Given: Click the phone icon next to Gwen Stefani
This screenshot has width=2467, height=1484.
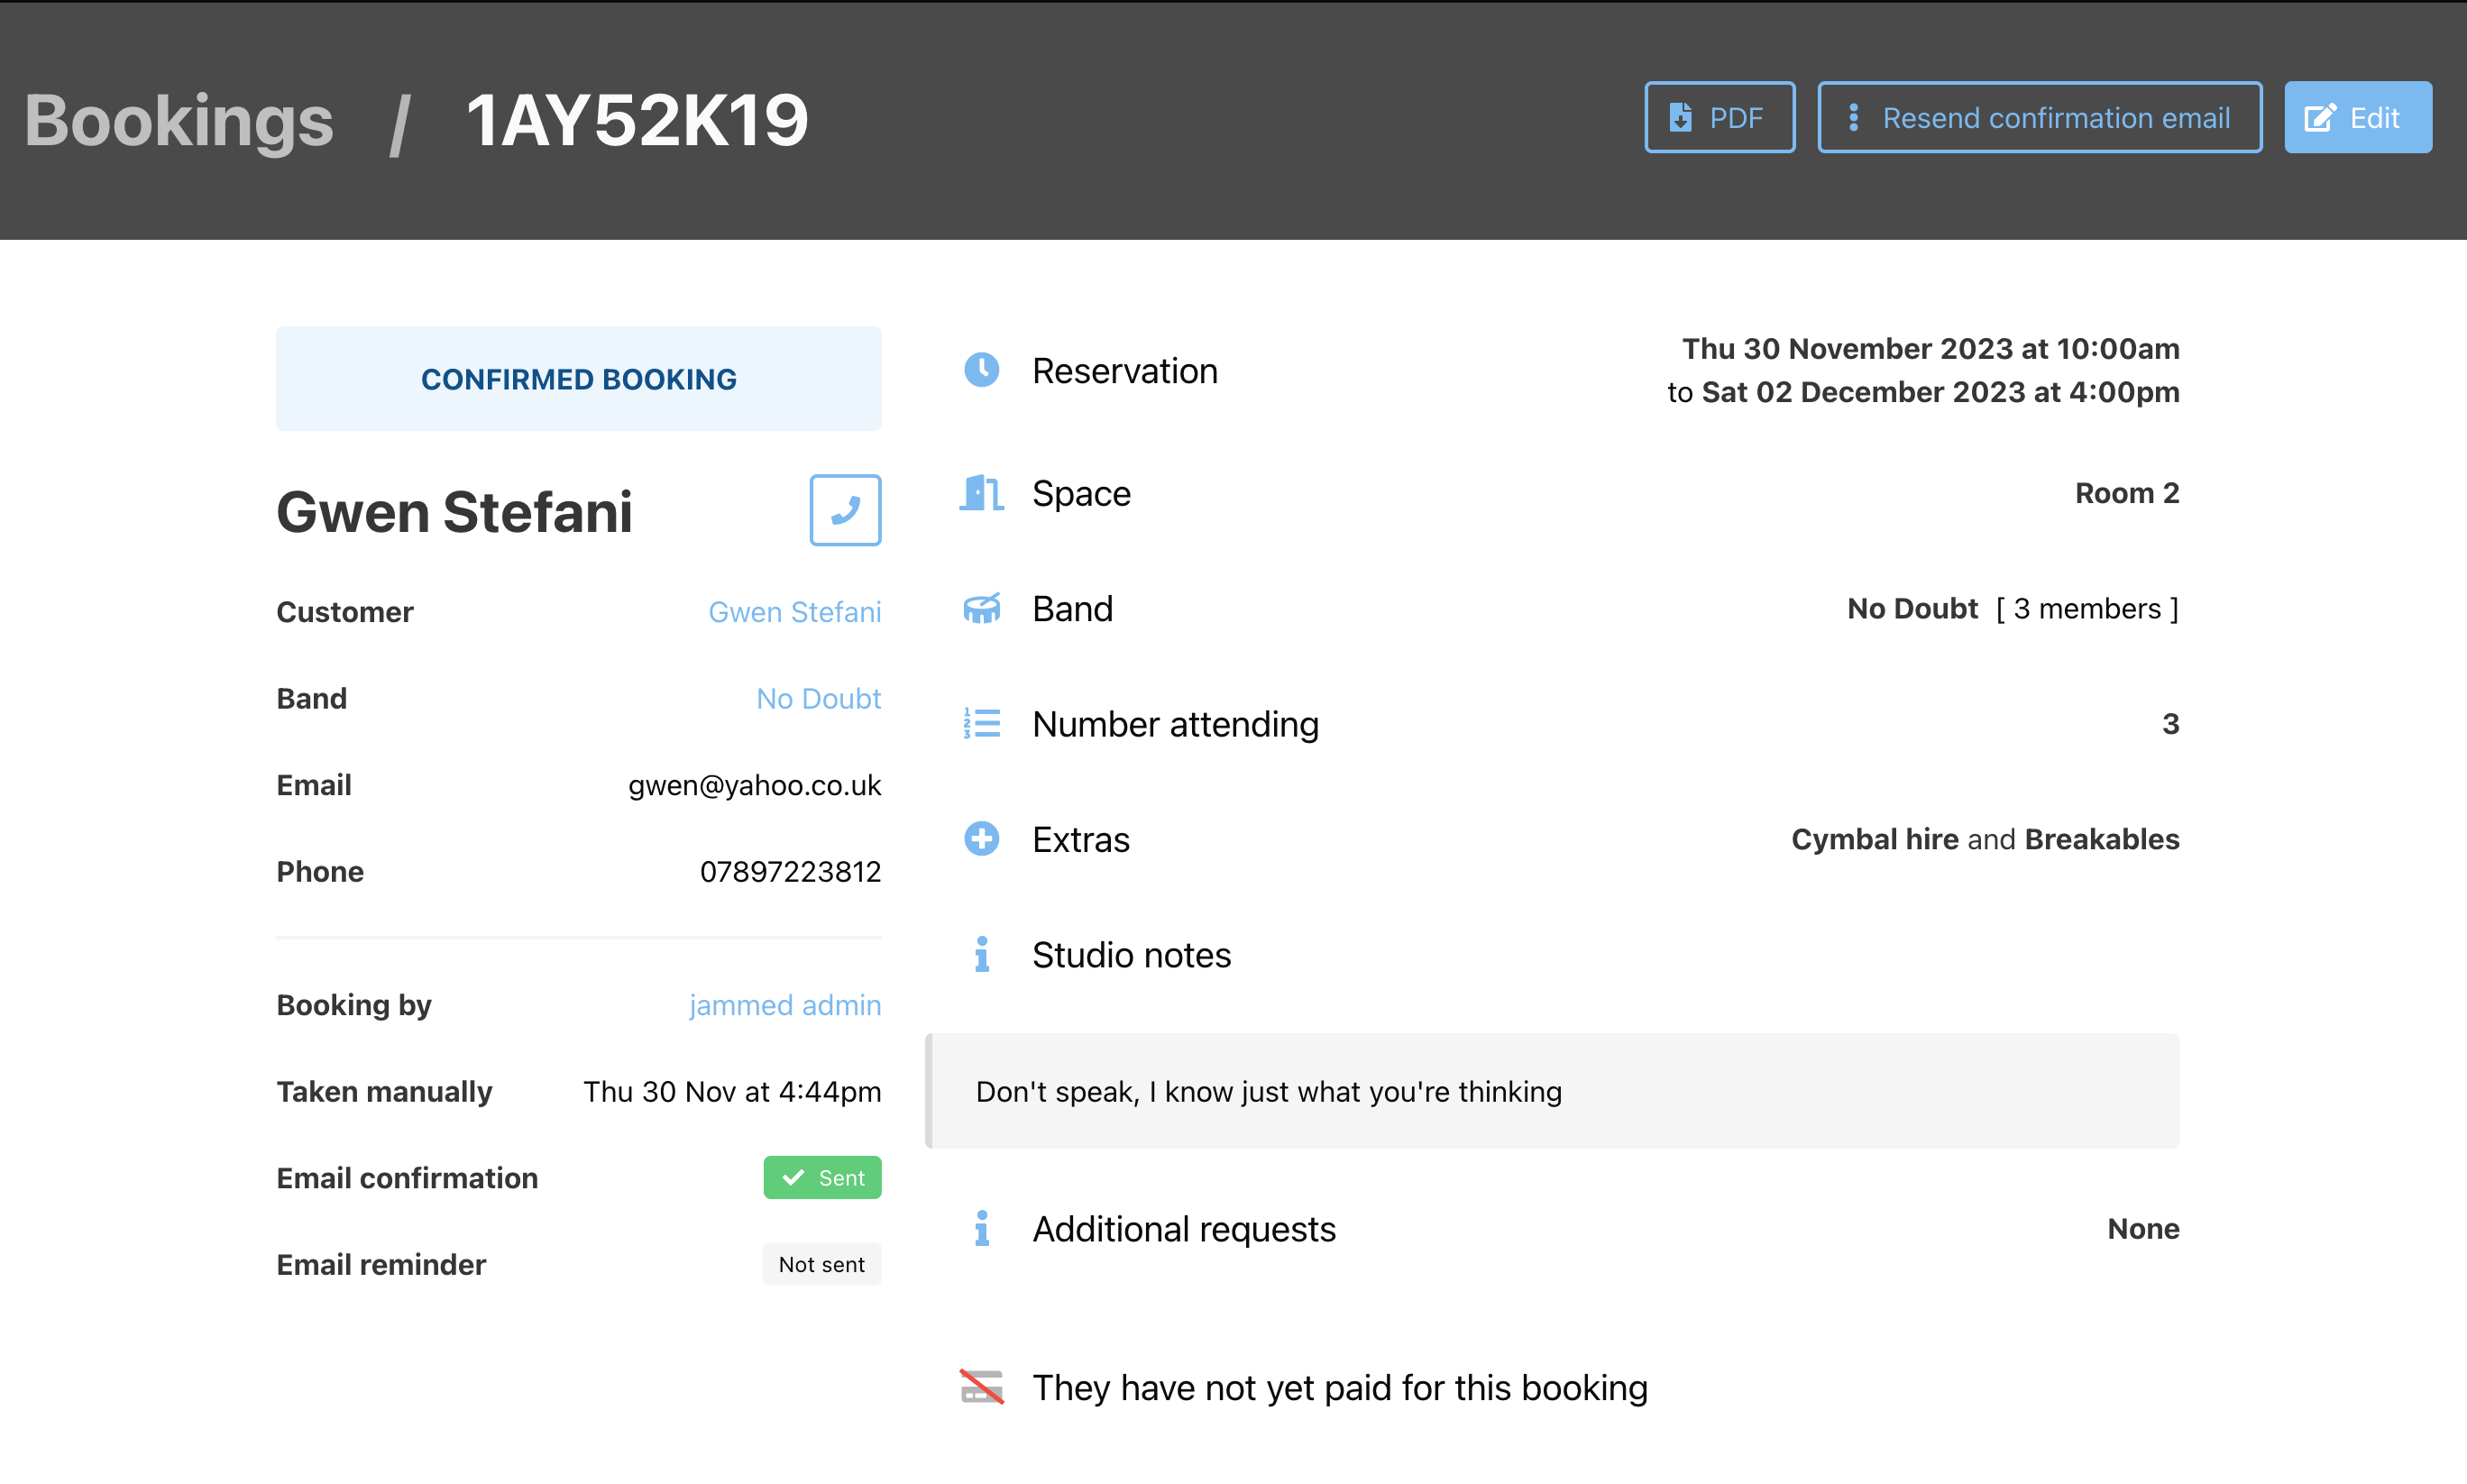Looking at the screenshot, I should 845,511.
